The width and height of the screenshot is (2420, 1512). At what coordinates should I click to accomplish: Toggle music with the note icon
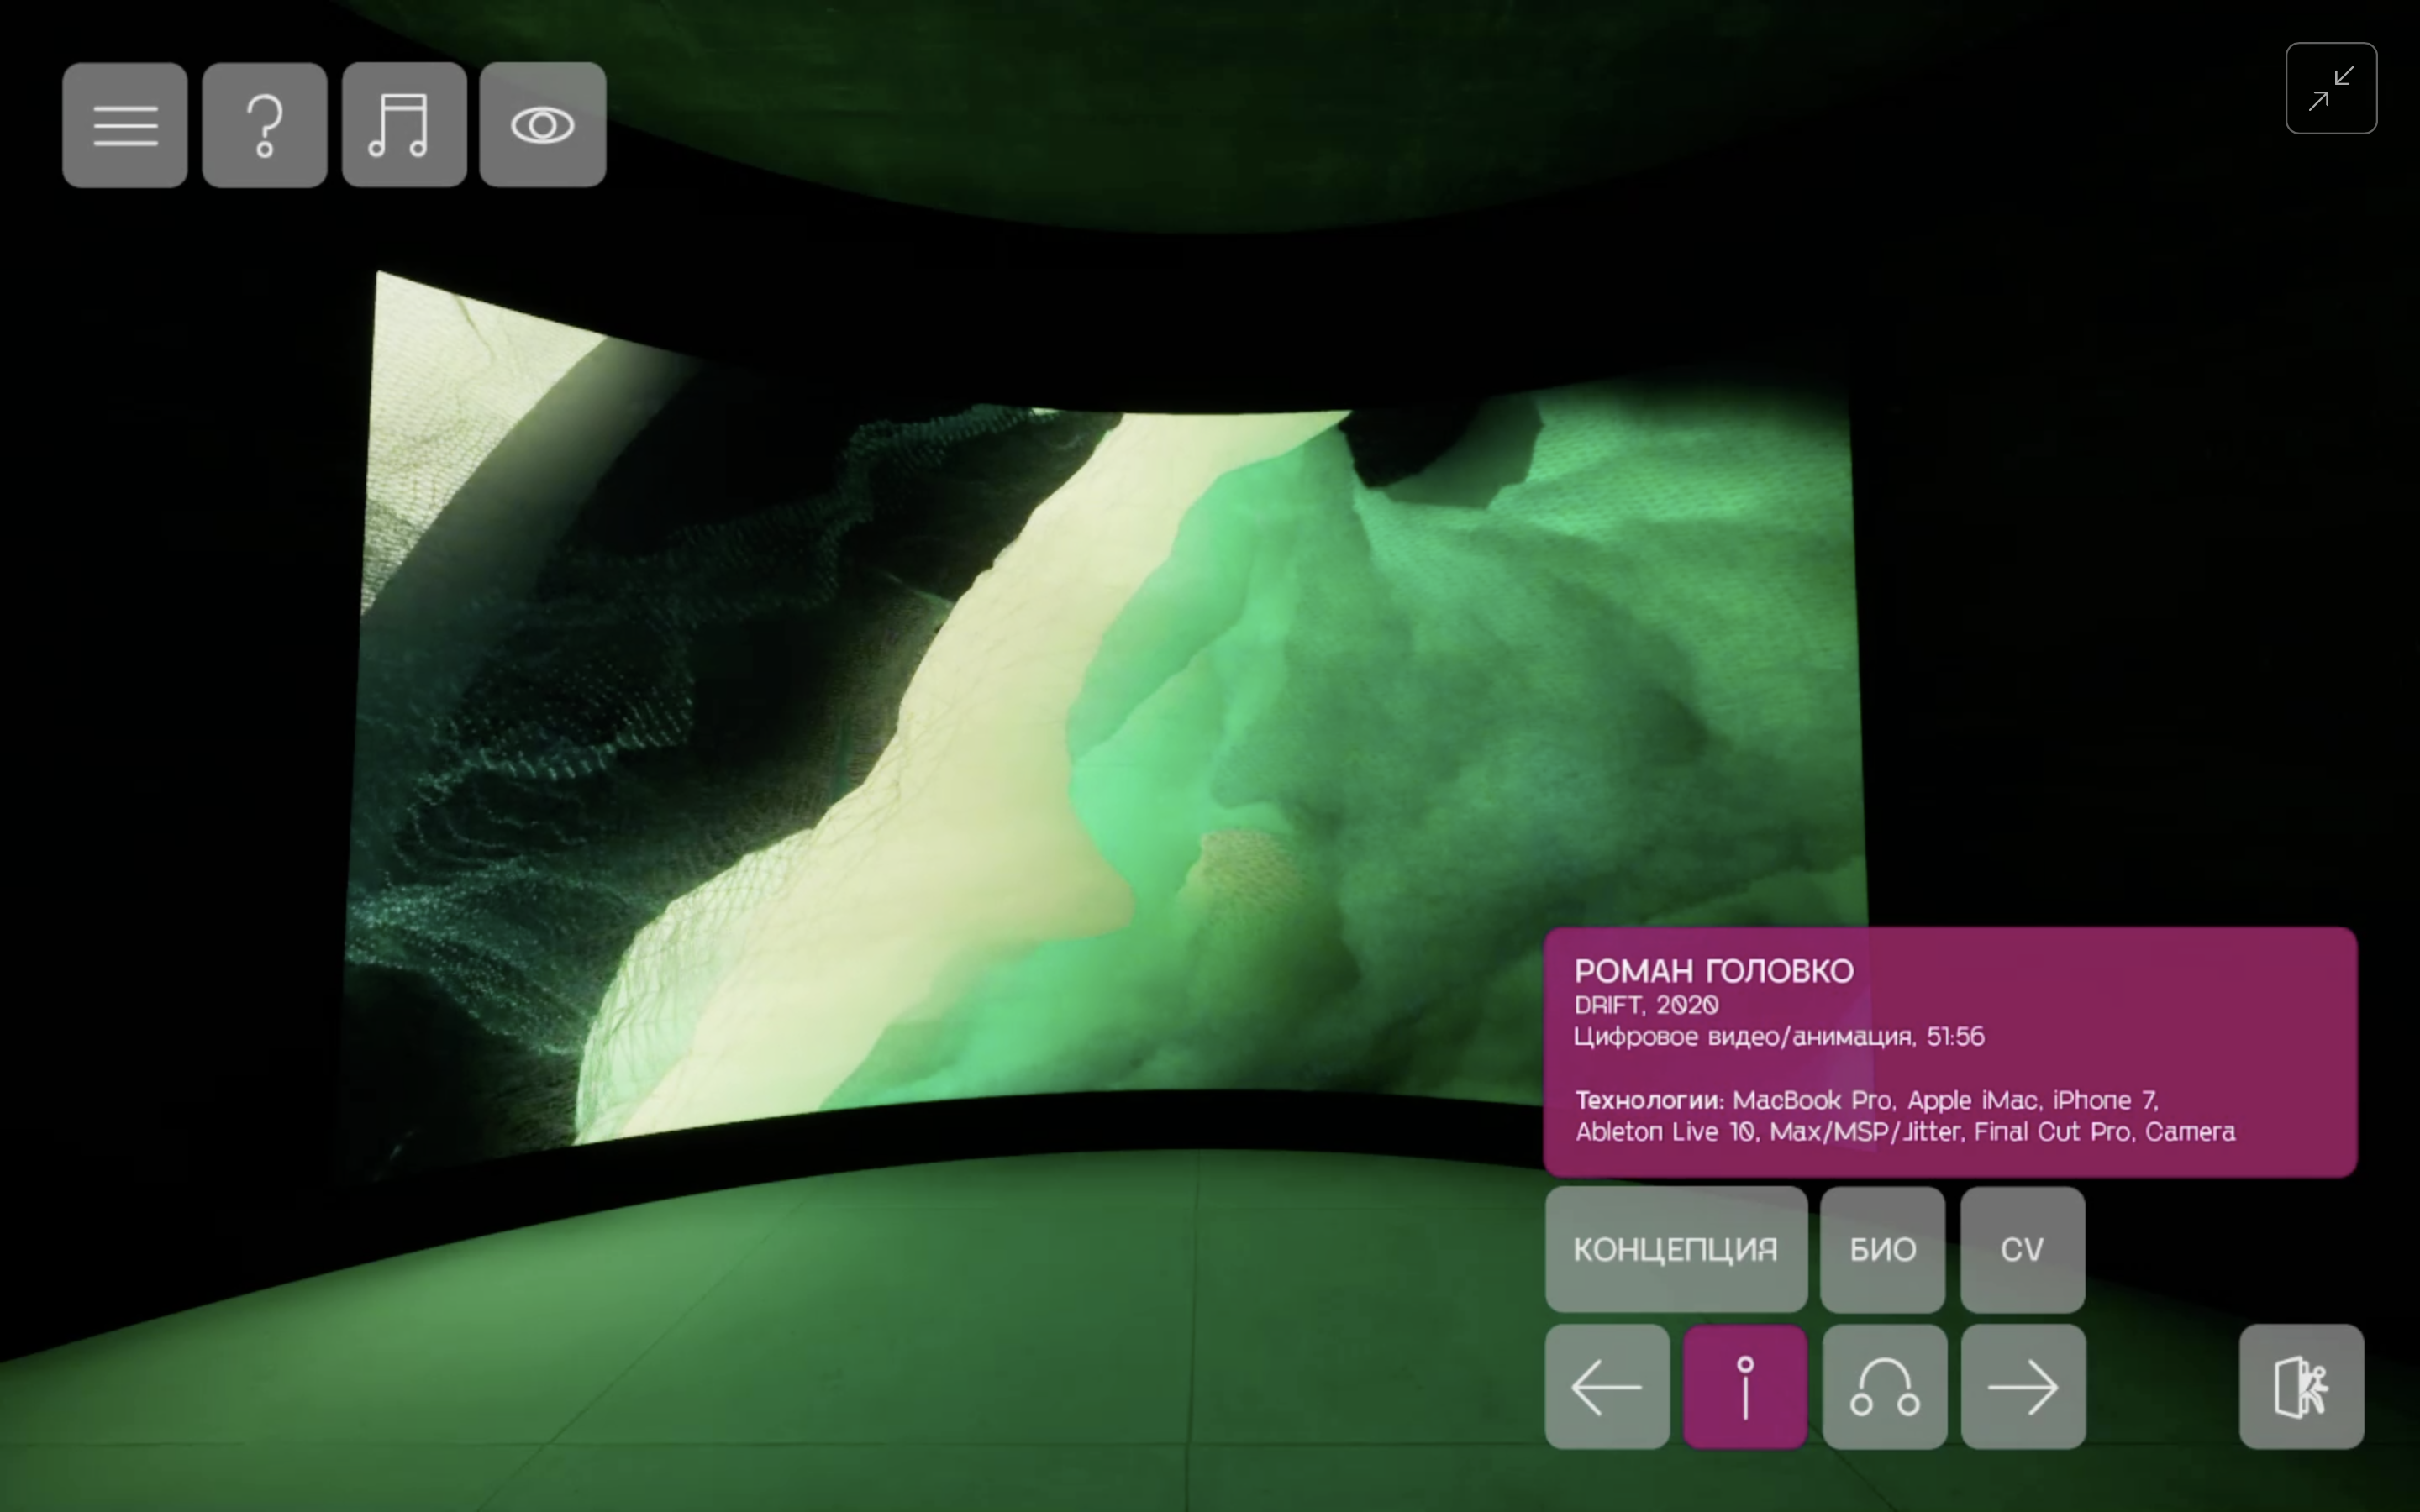(404, 125)
